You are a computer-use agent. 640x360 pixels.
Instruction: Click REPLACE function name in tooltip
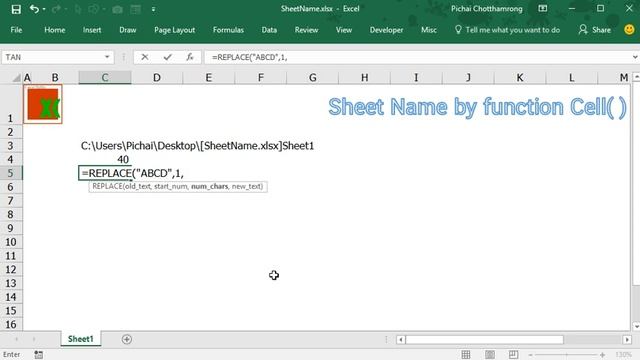tap(107, 187)
